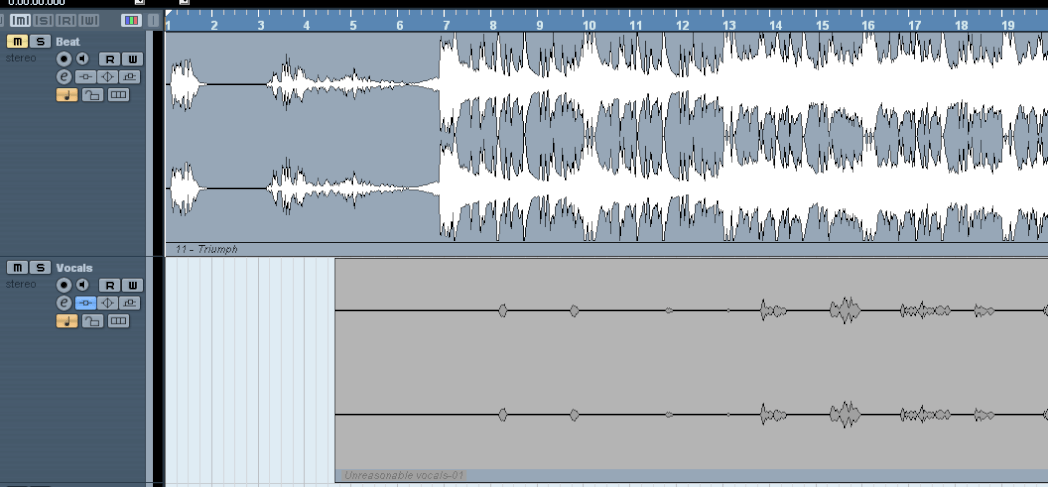
Task: Unmute the Beat track
Action: pyautogui.click(x=17, y=41)
